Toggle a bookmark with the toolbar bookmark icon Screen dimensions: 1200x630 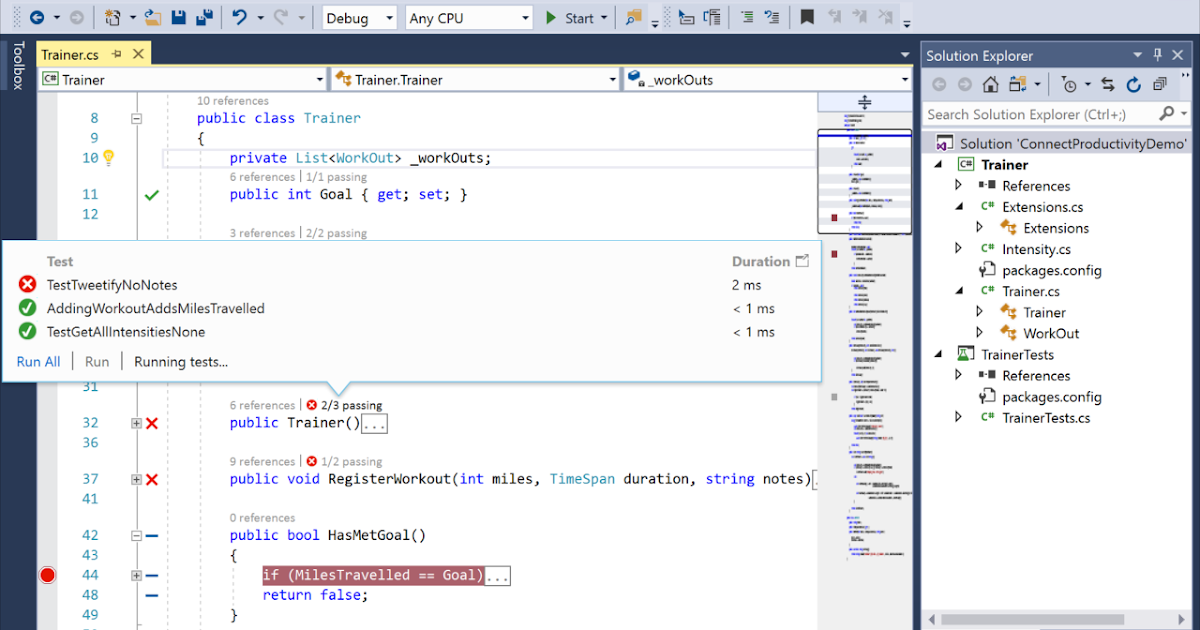pyautogui.click(x=806, y=18)
